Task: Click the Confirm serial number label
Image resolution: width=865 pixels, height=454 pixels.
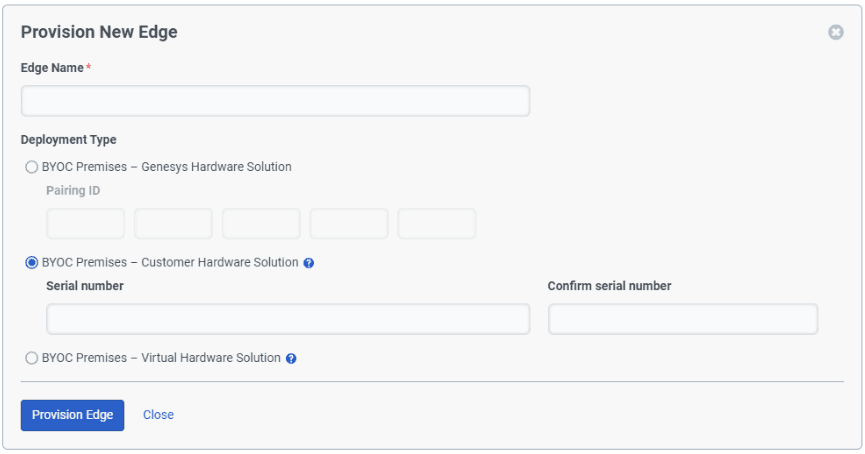Action: click(x=609, y=286)
